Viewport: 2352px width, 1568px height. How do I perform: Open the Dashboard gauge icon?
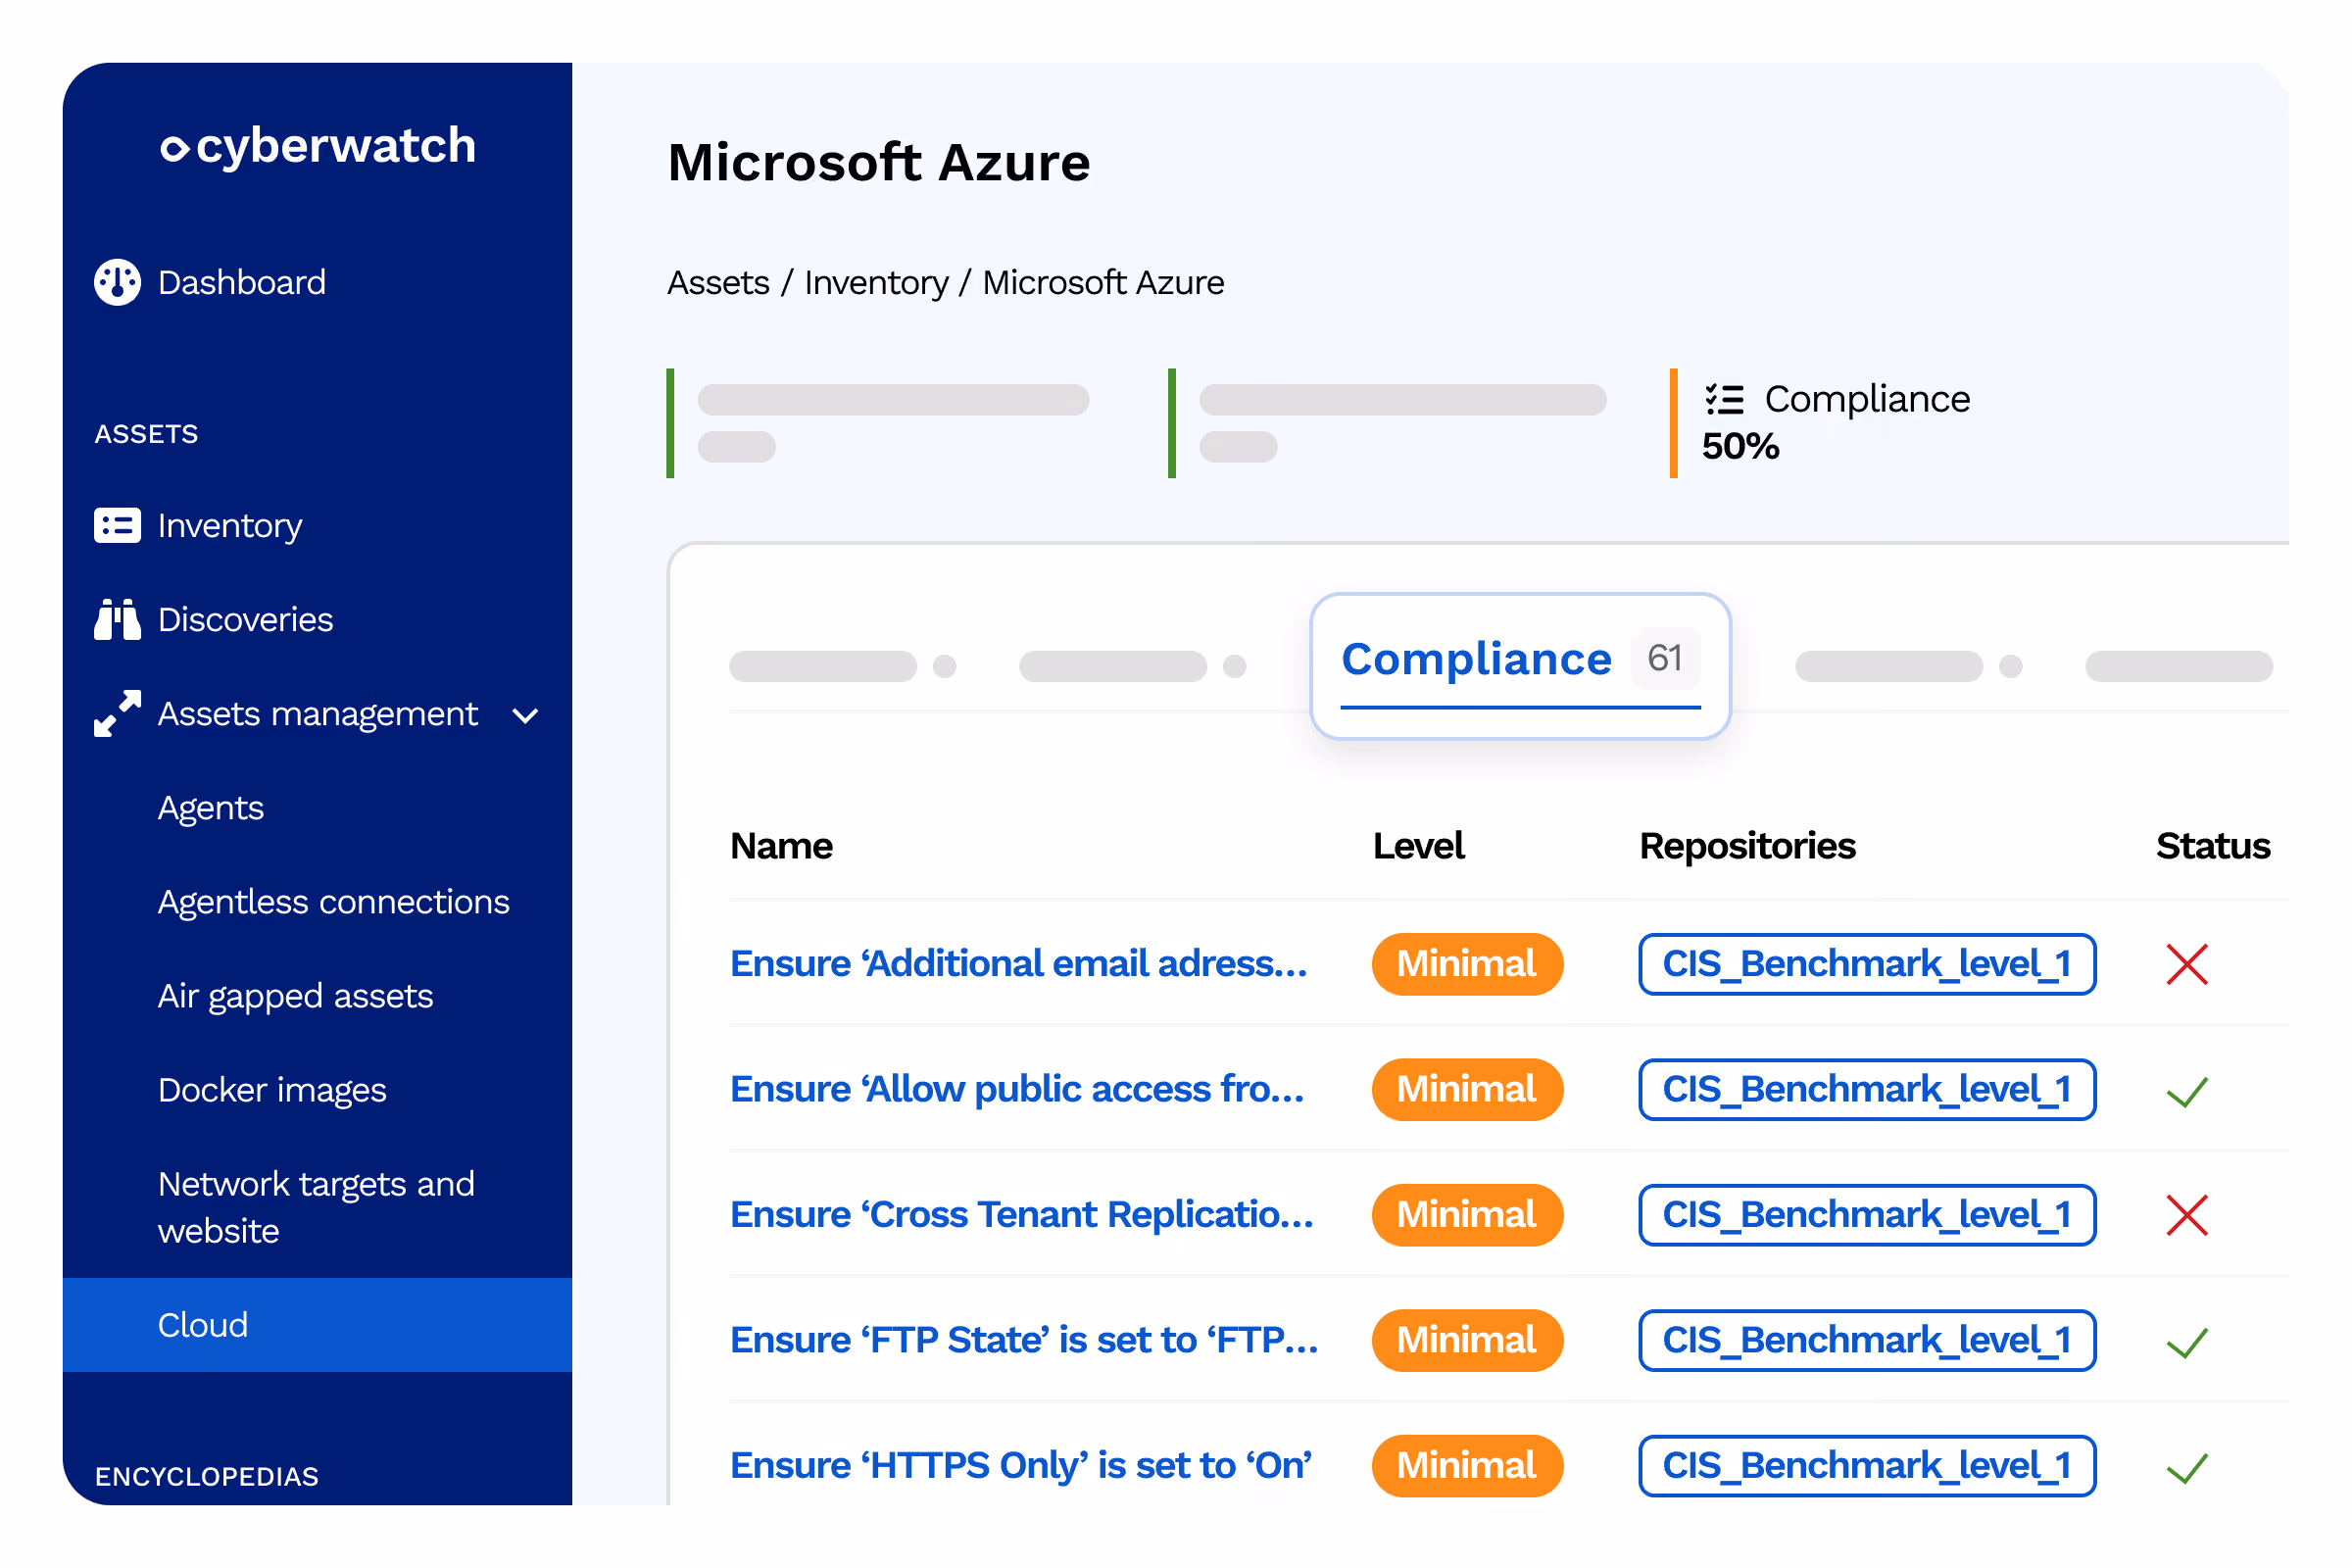pos(117,282)
